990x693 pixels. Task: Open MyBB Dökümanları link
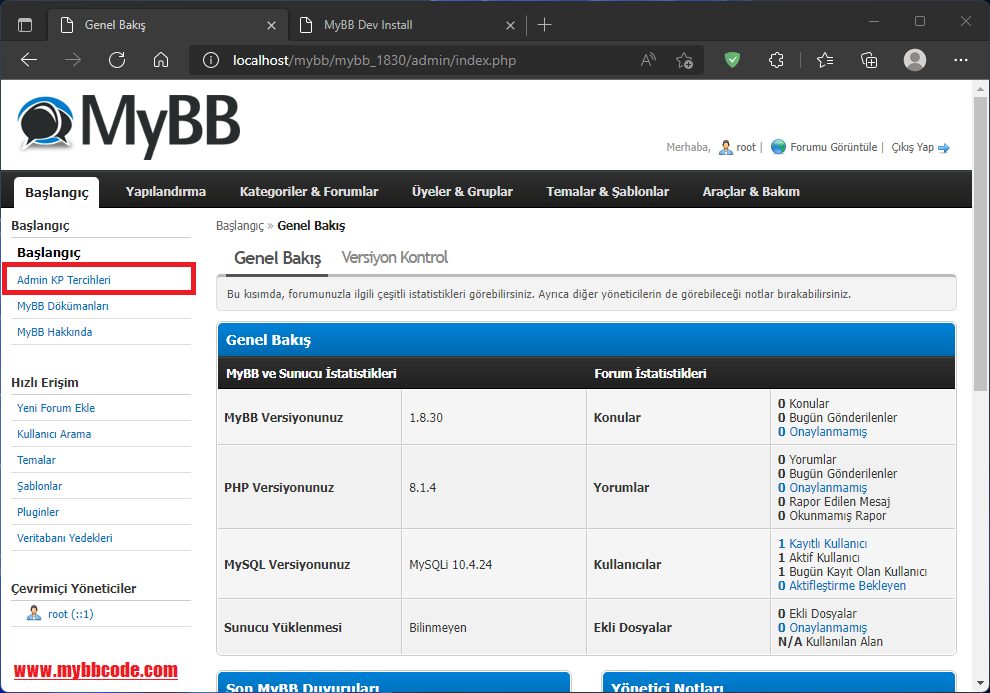pyautogui.click(x=63, y=306)
